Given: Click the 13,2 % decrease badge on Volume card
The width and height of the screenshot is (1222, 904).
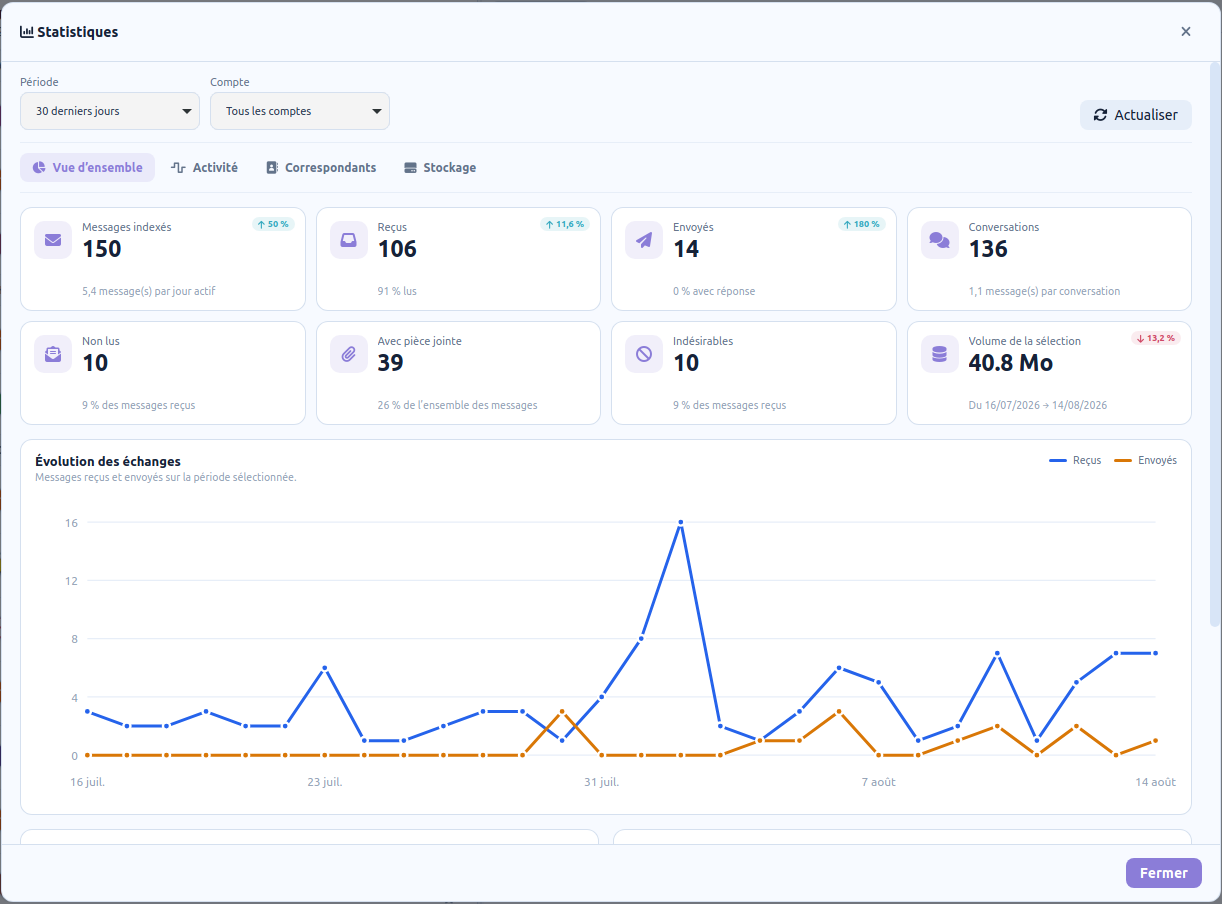Looking at the screenshot, I should [1156, 338].
